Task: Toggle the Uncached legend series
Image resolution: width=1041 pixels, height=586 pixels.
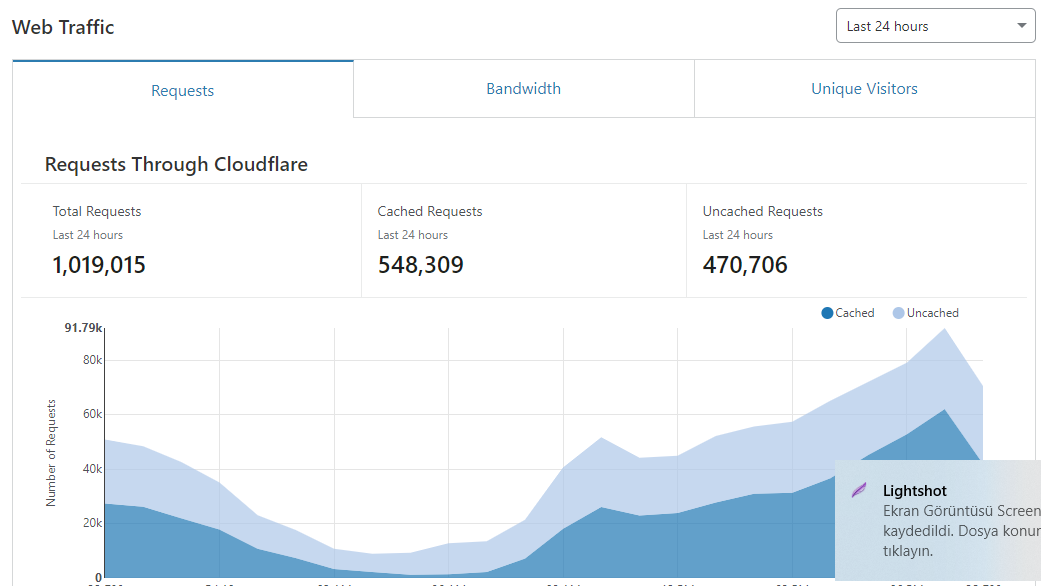Action: click(x=925, y=313)
